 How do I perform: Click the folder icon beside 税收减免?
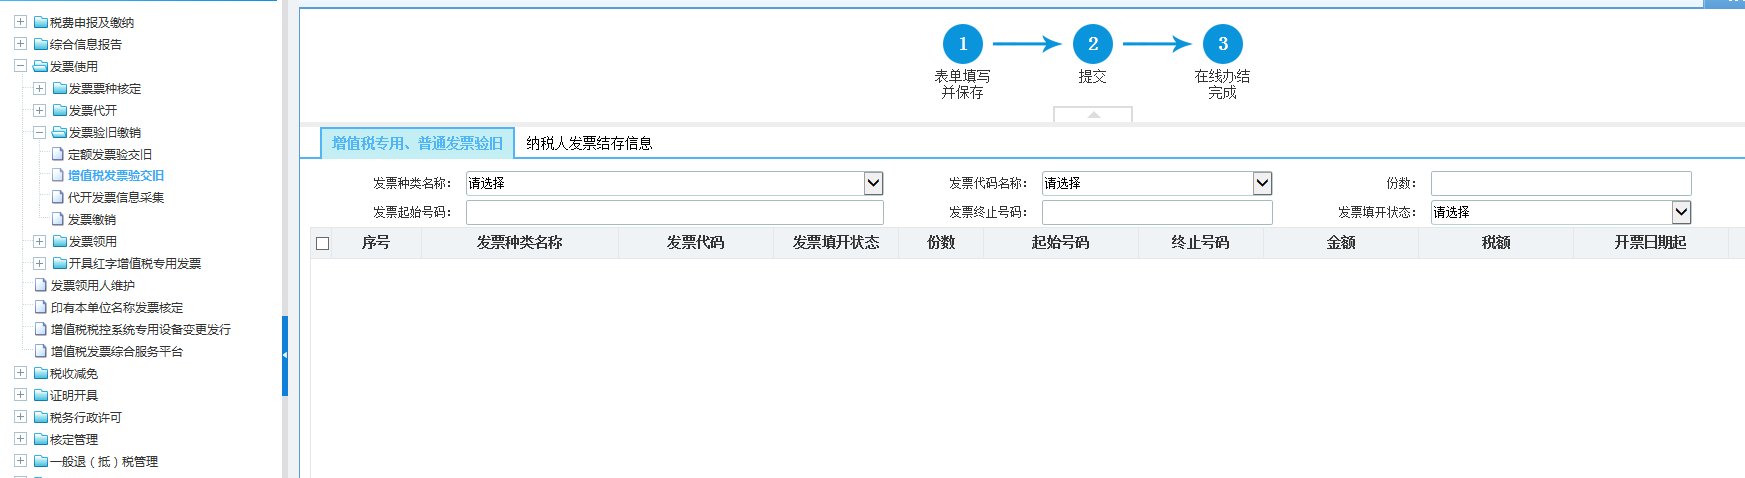click(x=41, y=374)
